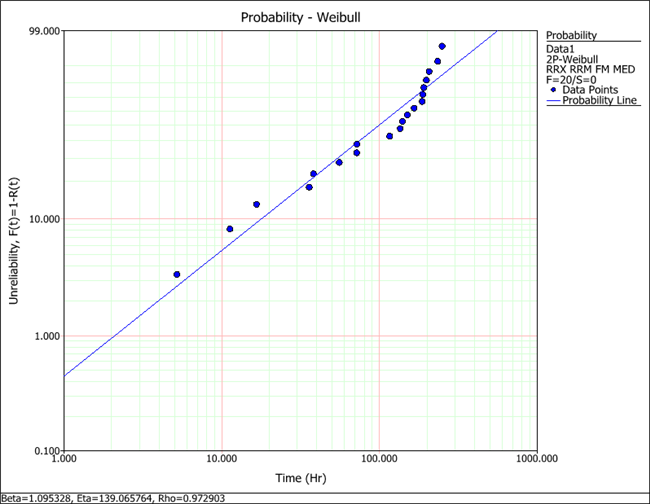Click the data point just above 10 hours

pyautogui.click(x=230, y=229)
